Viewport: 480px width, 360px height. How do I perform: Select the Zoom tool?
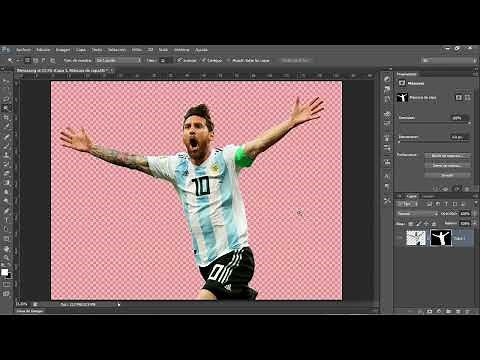(6, 258)
